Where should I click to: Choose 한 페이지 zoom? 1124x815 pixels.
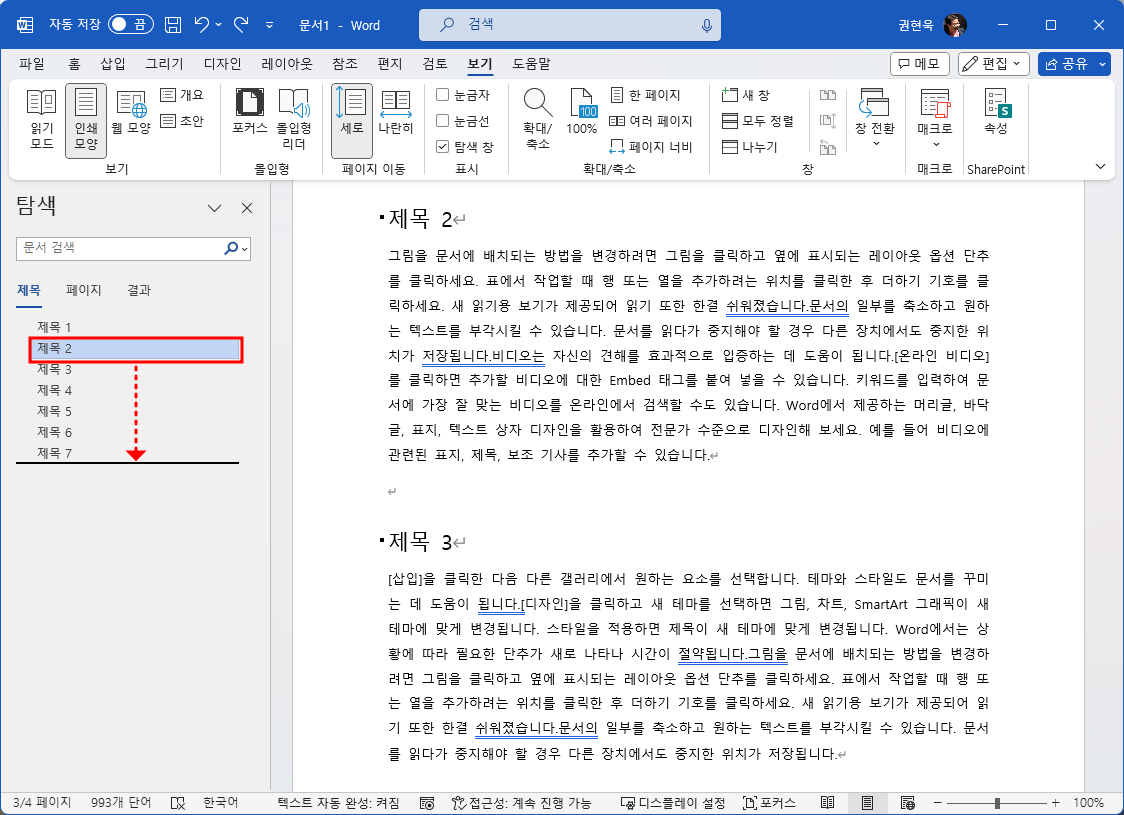point(645,95)
